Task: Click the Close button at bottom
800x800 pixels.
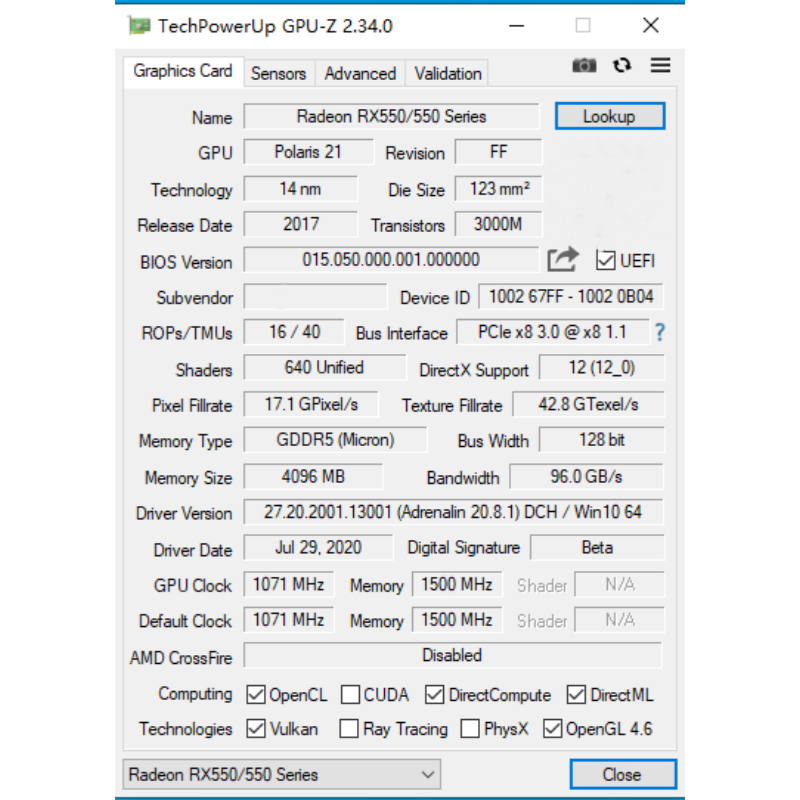Action: click(x=623, y=774)
